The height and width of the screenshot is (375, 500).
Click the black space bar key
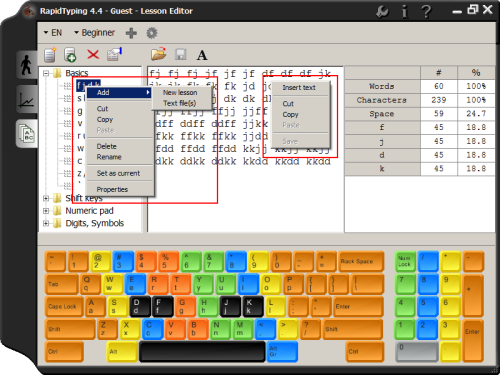pyautogui.click(x=202, y=352)
